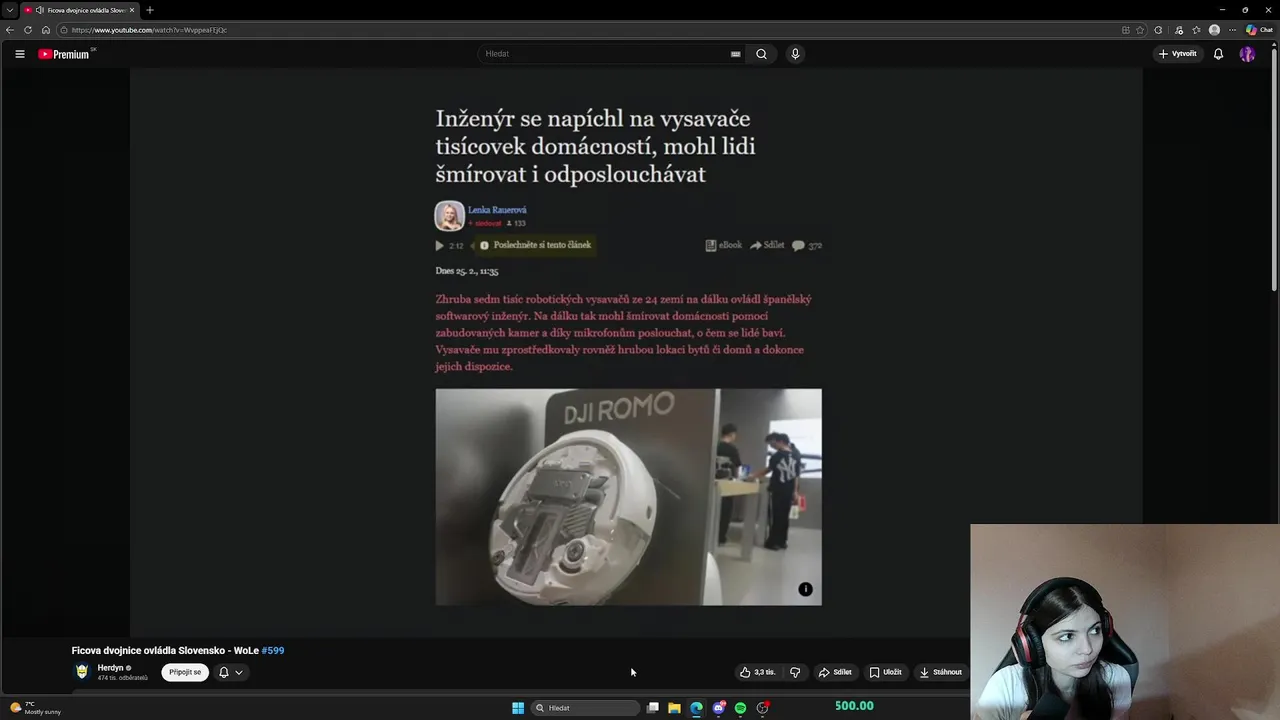Viewport: 1280px width, 720px height.
Task: Select the Ficova dvojnice ovládla Slovensko tab
Action: [79, 10]
